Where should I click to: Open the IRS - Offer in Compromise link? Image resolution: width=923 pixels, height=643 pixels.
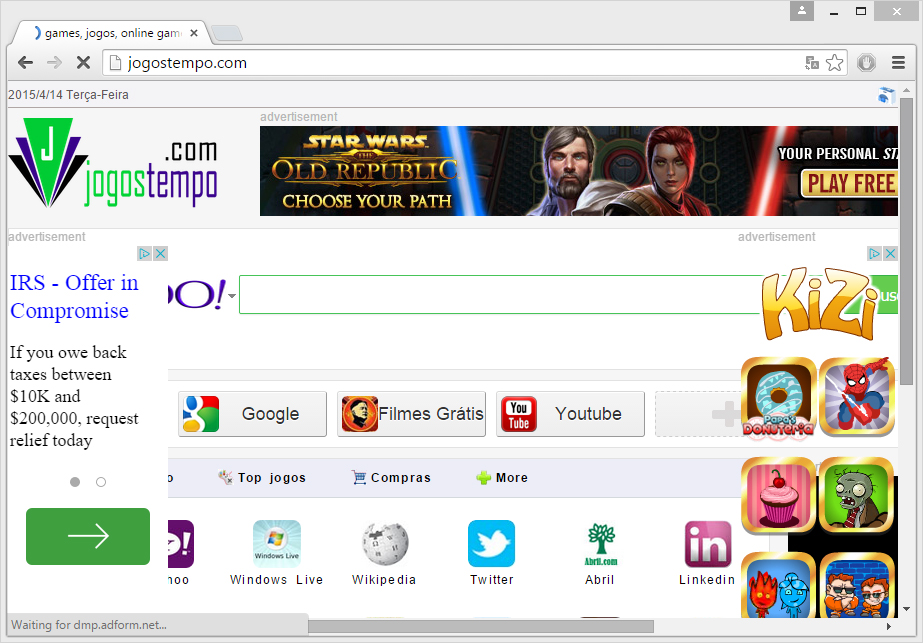coord(74,297)
